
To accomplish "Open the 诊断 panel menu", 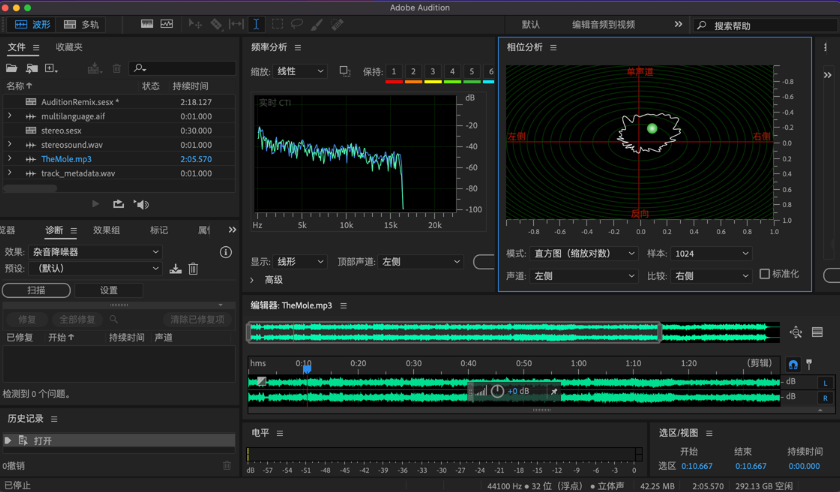I will (x=73, y=230).
